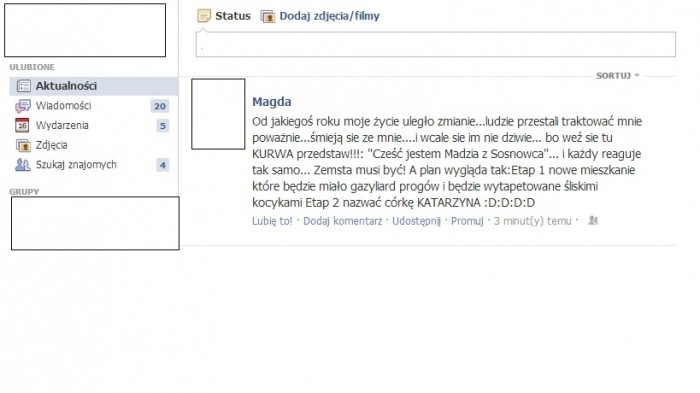
Task: Click Udostępnij to share the post
Action: pos(416,221)
